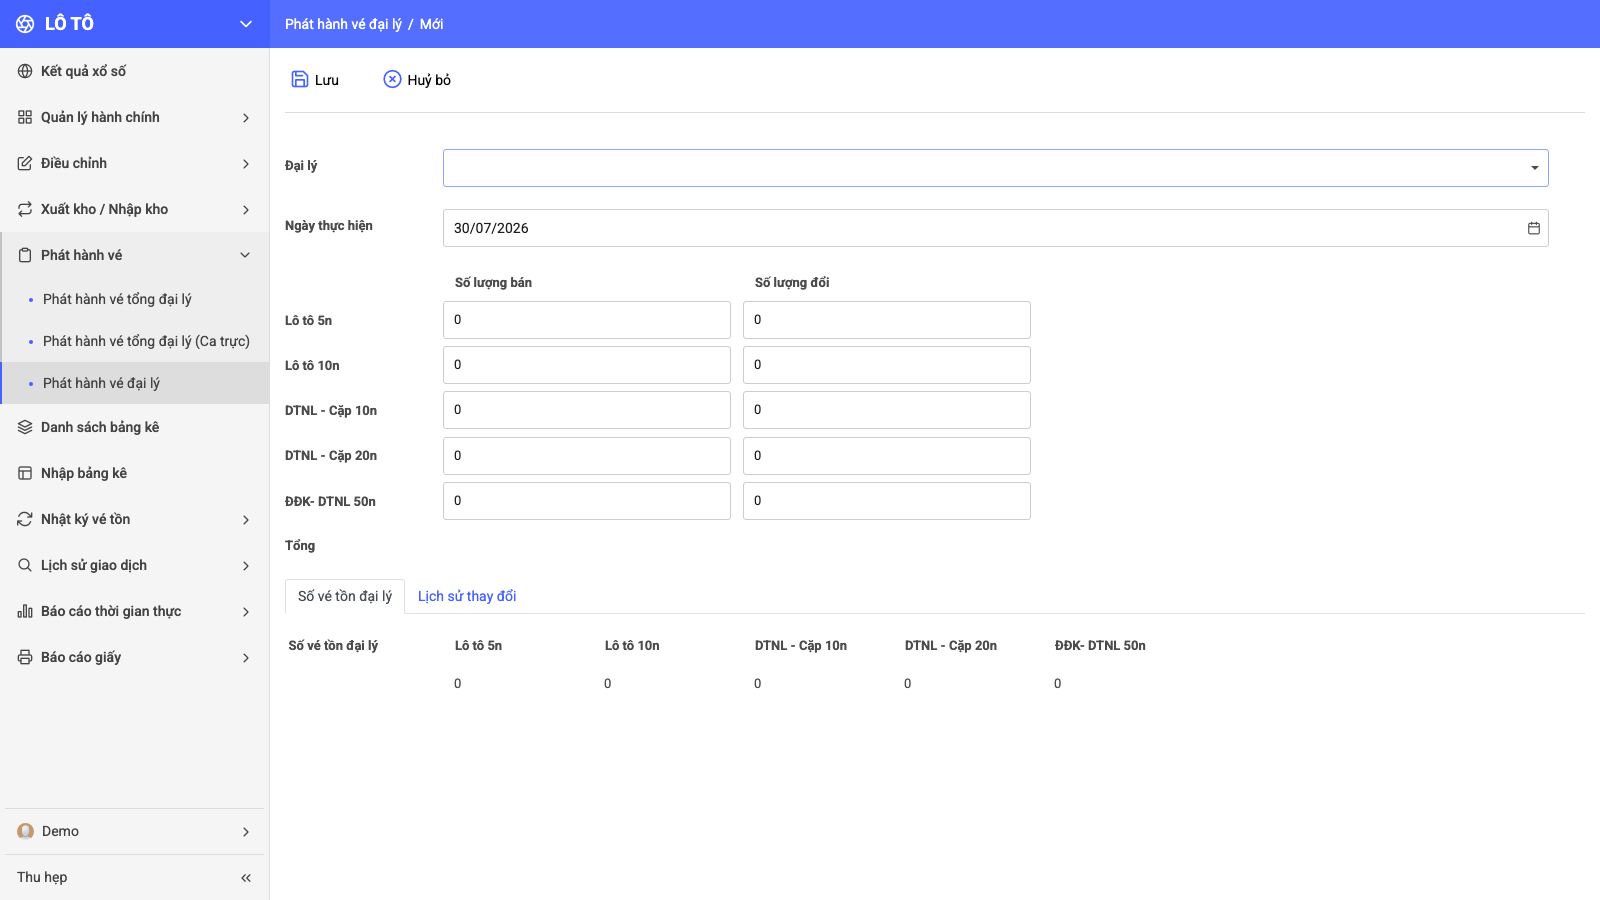Click ĐĐK- DTNL 50n header in stock table

[1100, 646]
